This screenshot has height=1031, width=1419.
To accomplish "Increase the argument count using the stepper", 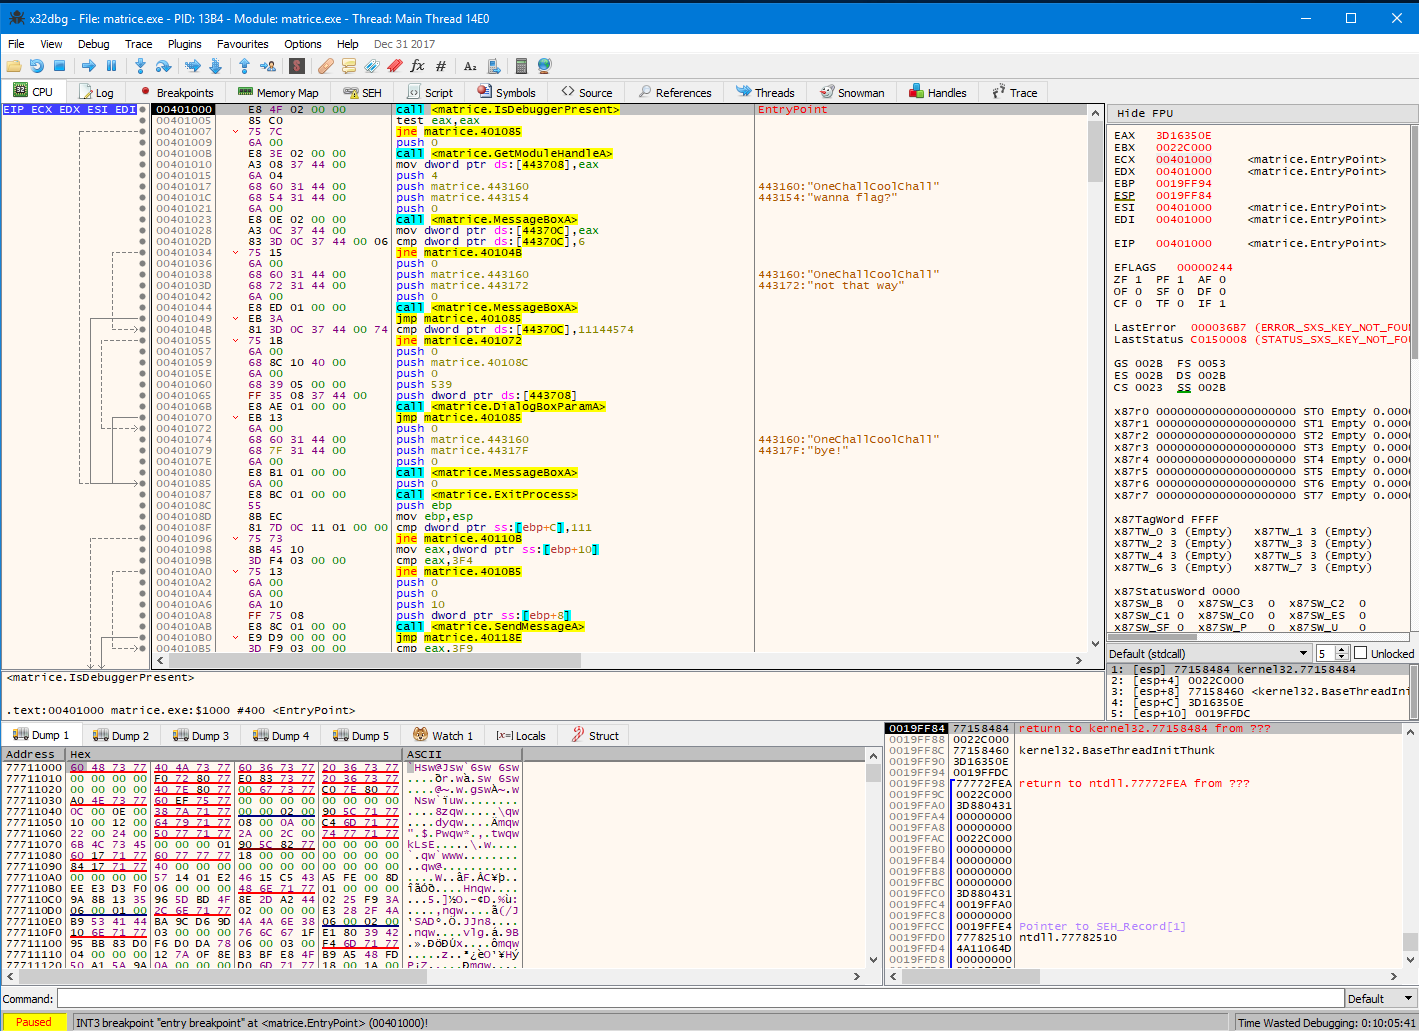I will 1343,649.
